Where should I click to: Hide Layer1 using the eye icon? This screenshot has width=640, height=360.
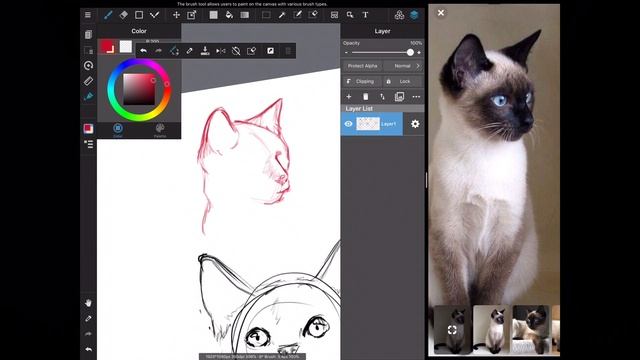tap(348, 124)
